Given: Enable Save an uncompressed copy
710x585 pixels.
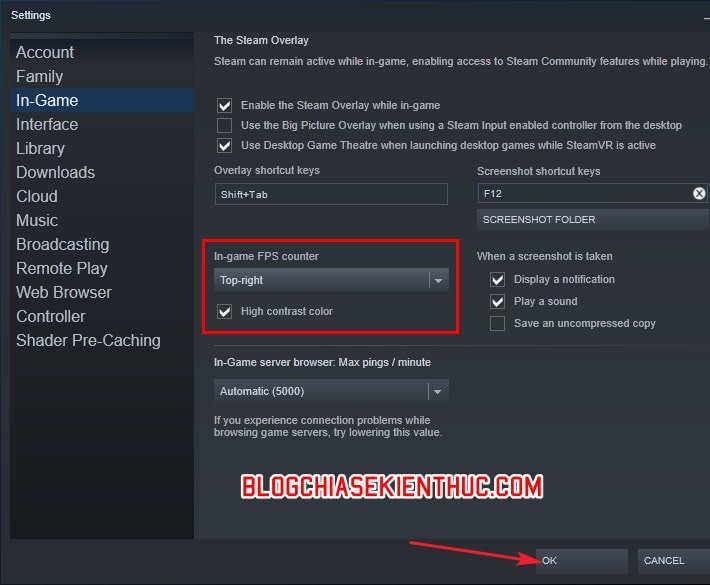Looking at the screenshot, I should [497, 323].
